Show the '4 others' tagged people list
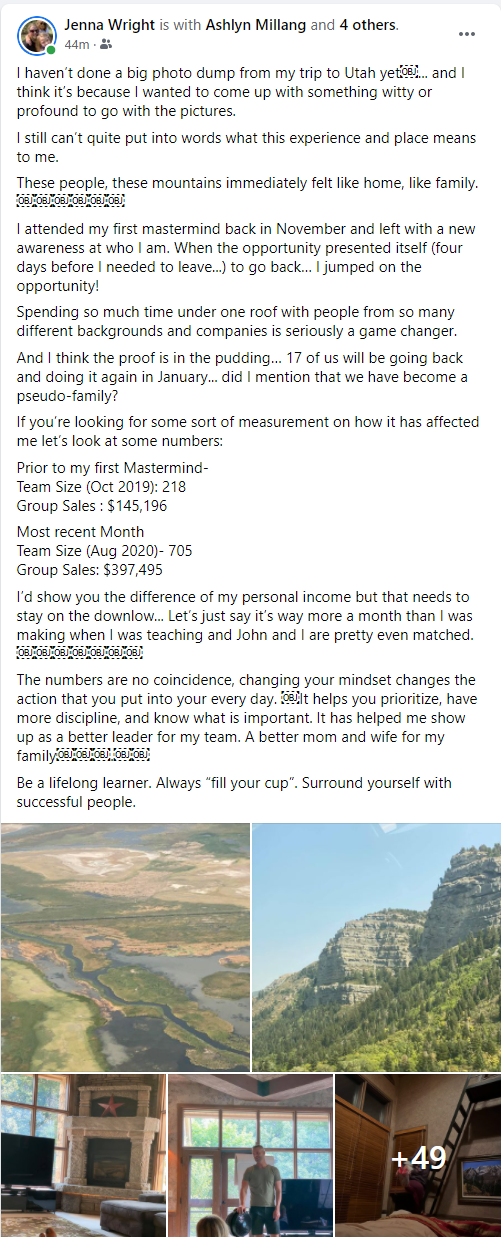Image resolution: width=501 pixels, height=1237 pixels. pyautogui.click(x=369, y=25)
